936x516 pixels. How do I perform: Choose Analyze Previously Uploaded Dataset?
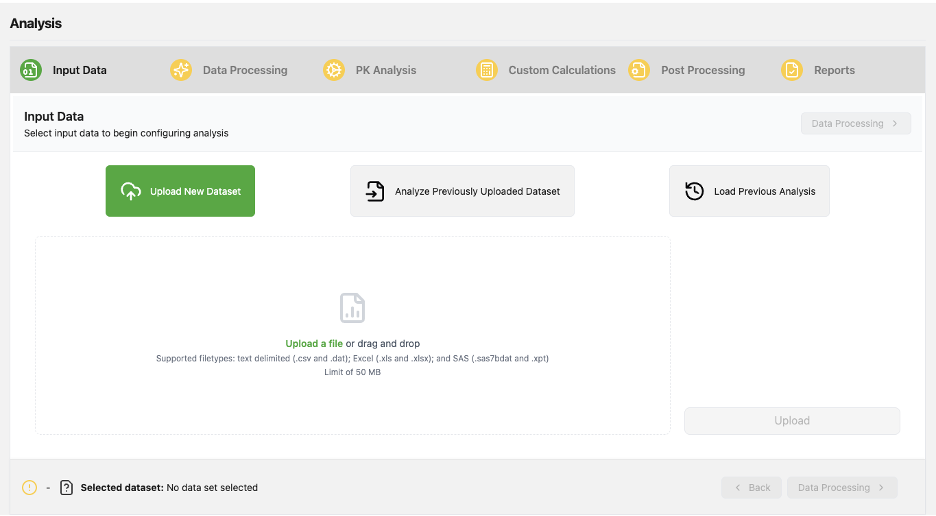coord(462,191)
